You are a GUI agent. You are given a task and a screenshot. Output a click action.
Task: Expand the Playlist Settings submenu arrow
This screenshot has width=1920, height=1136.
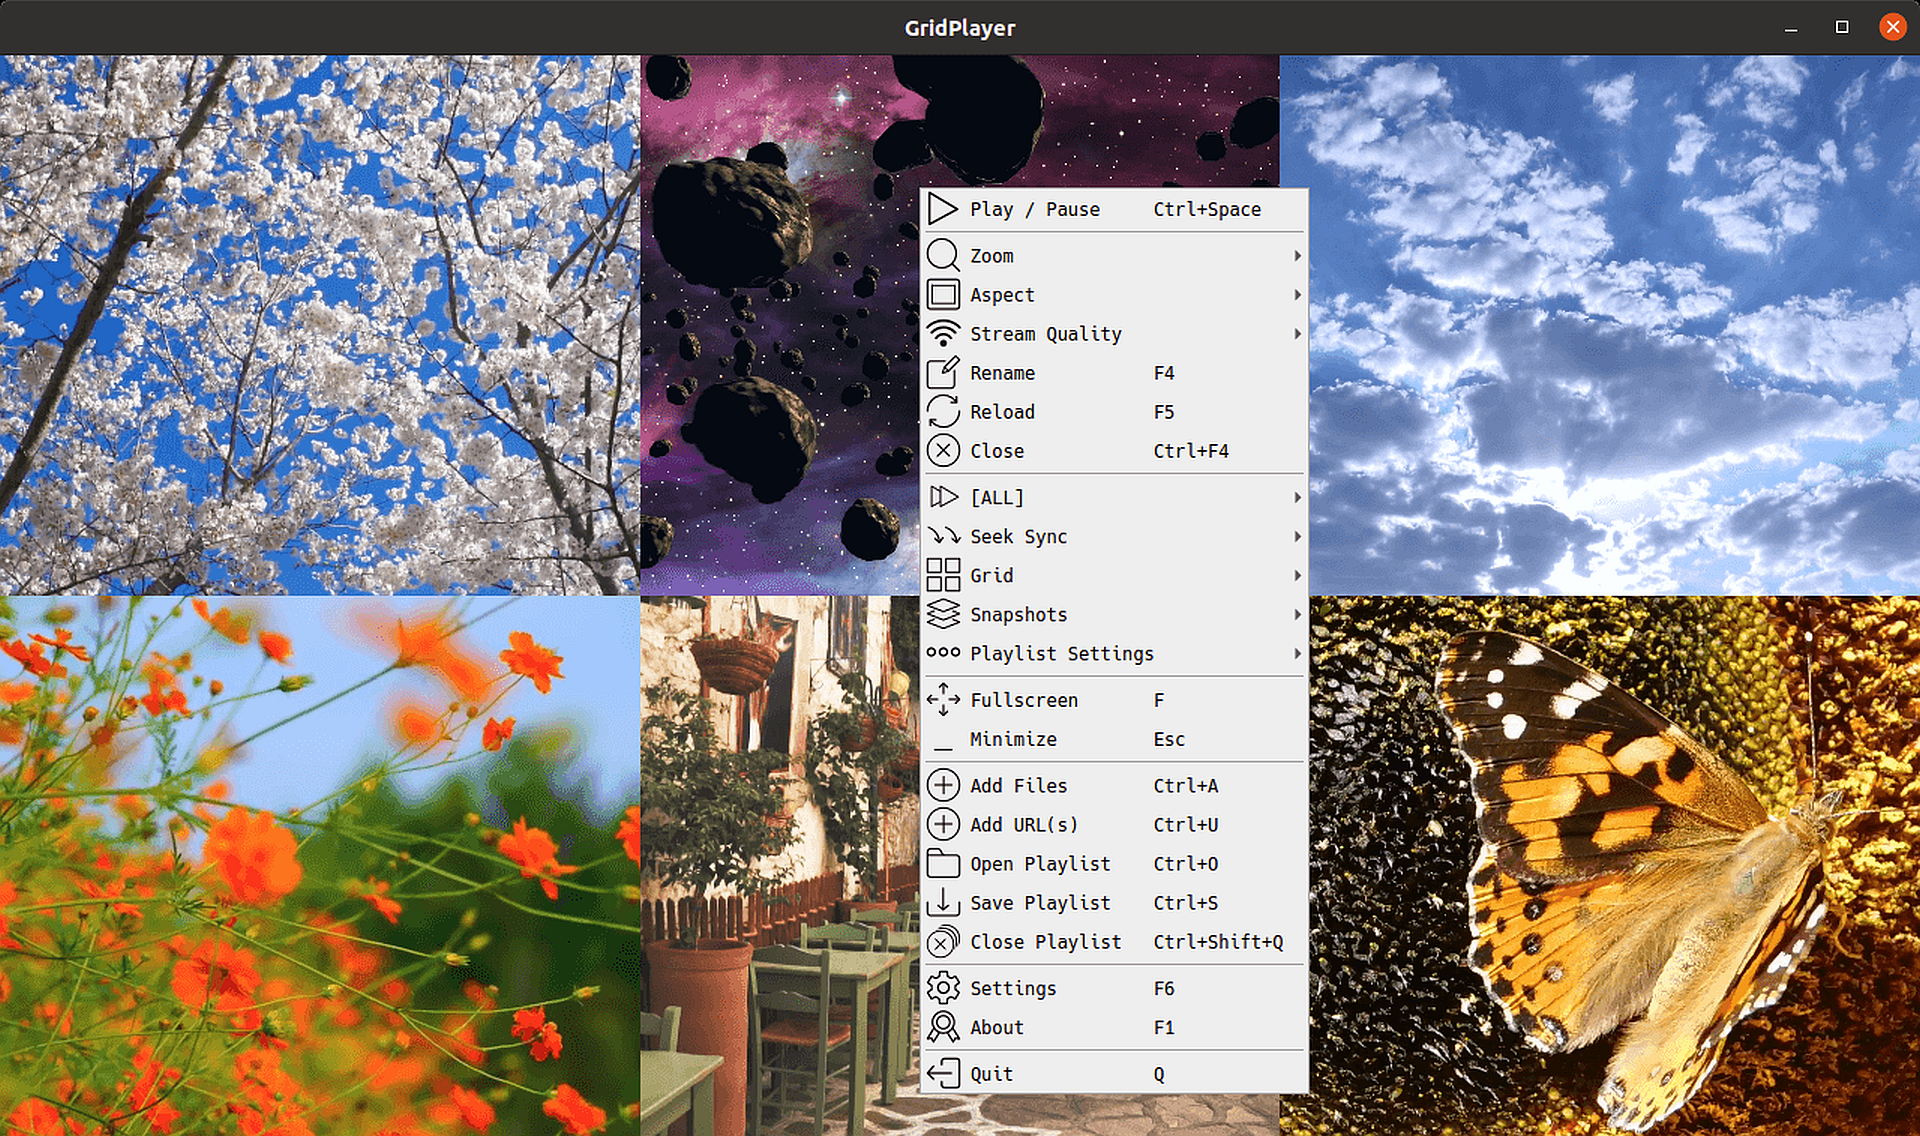tap(1297, 653)
